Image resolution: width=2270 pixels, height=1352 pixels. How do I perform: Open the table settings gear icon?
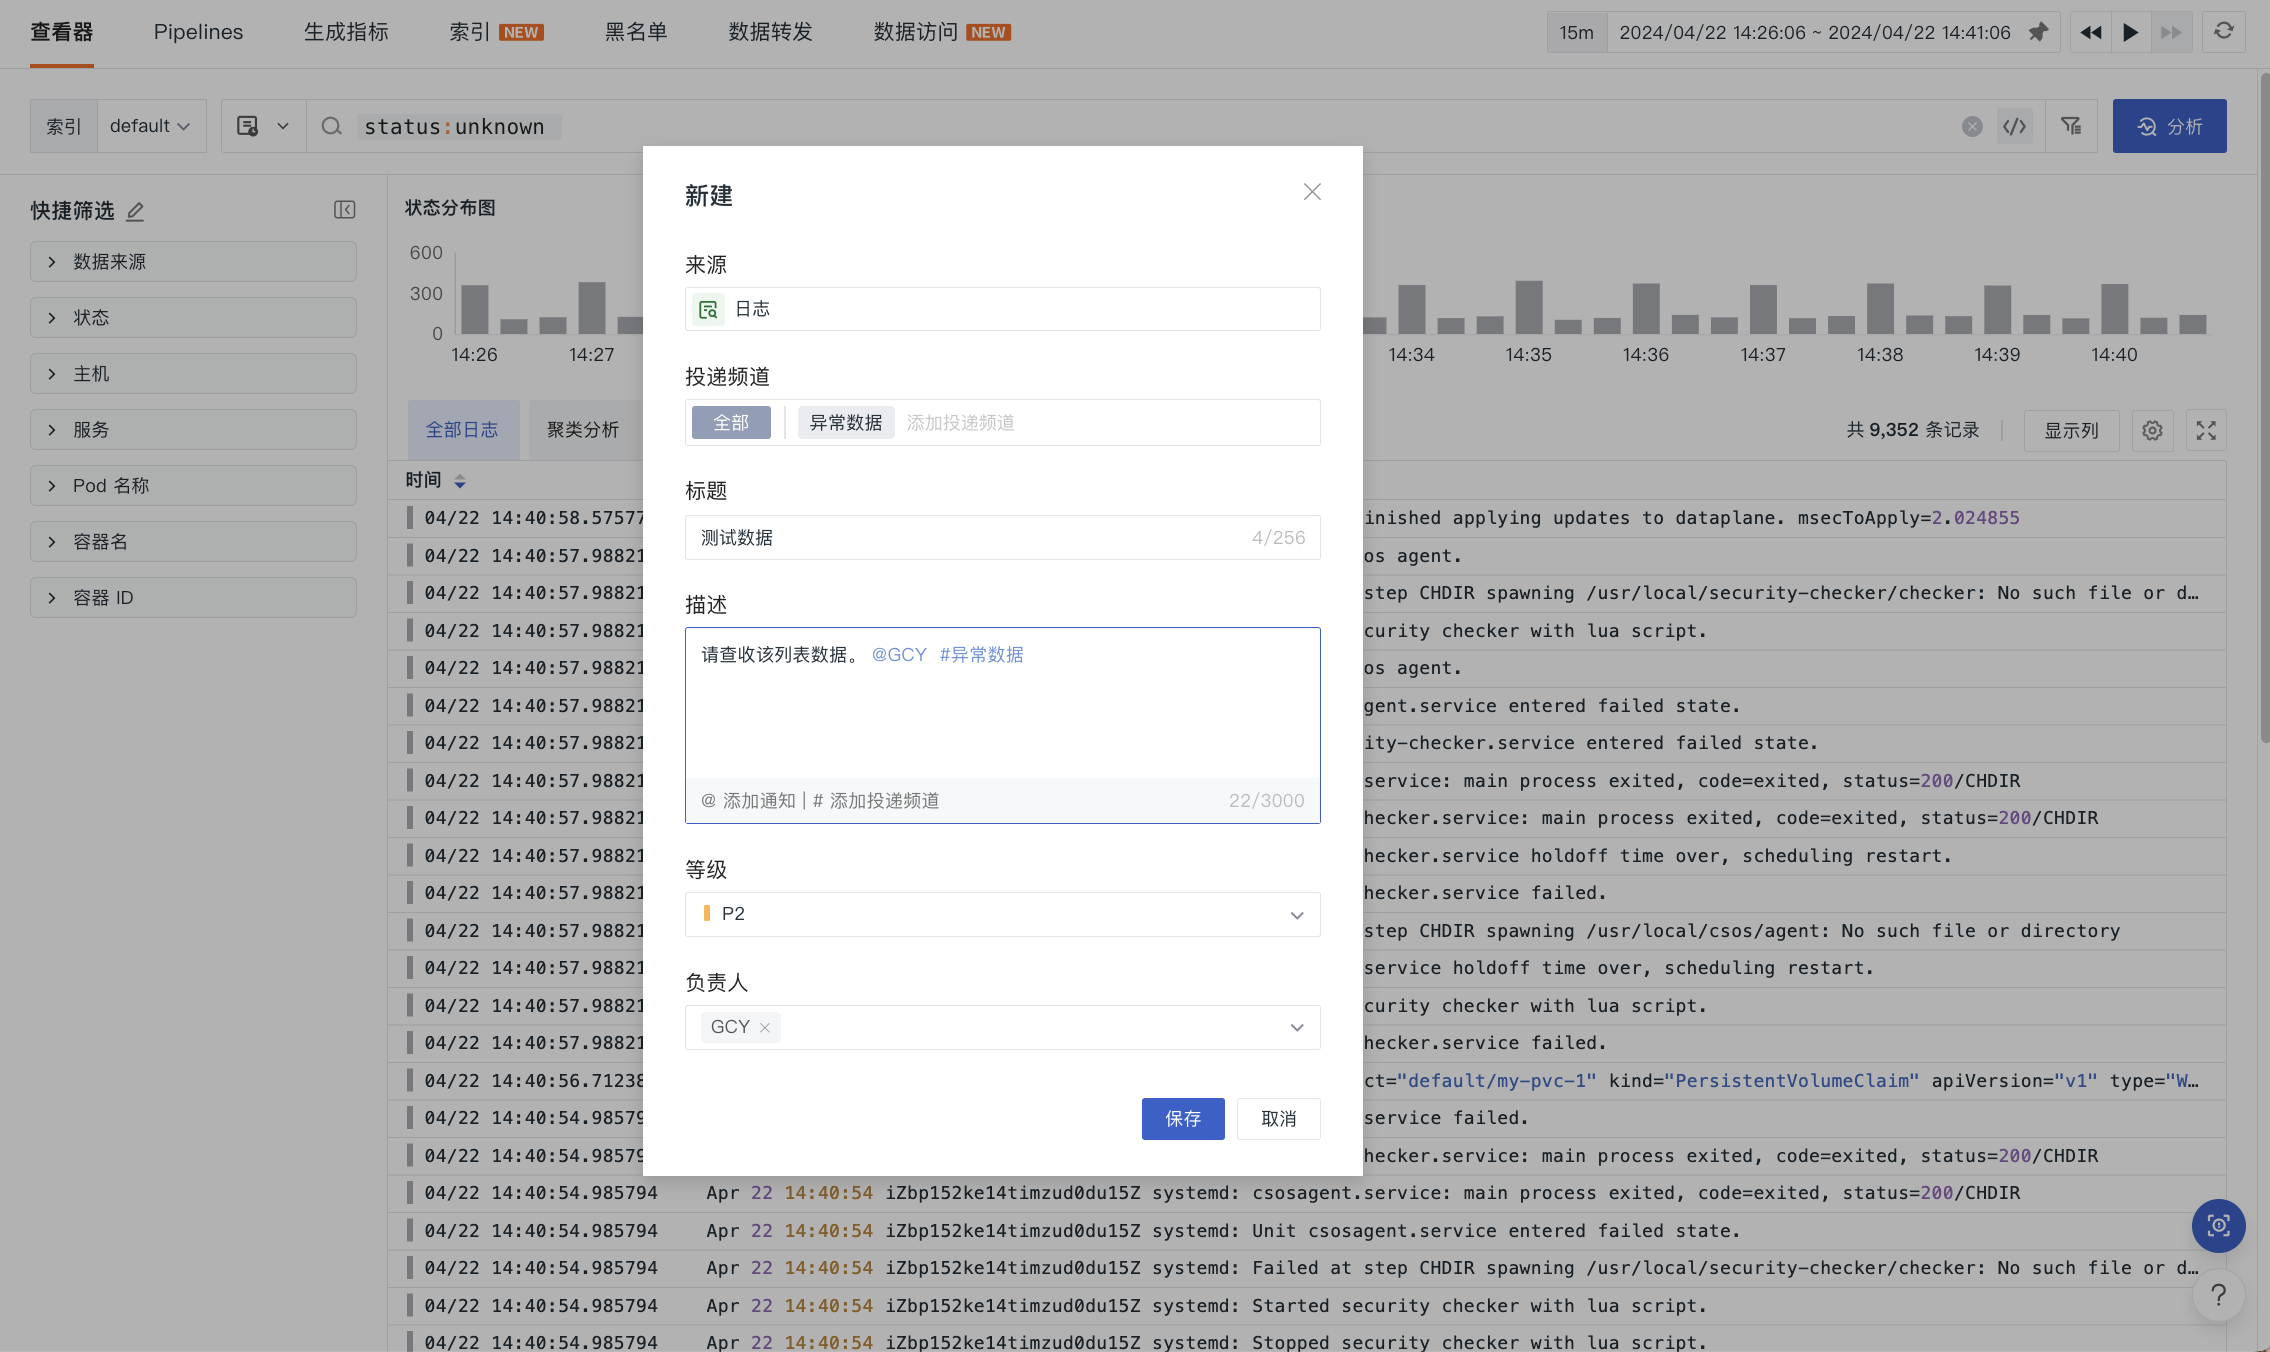(2152, 430)
